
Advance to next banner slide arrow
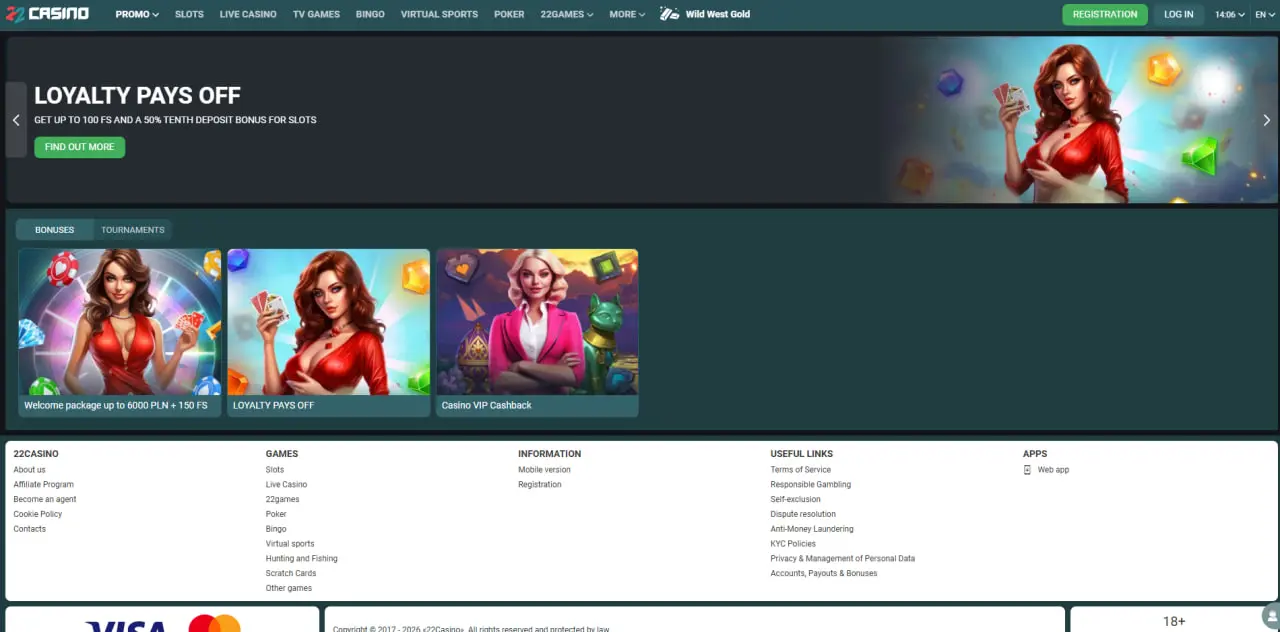tap(1267, 120)
